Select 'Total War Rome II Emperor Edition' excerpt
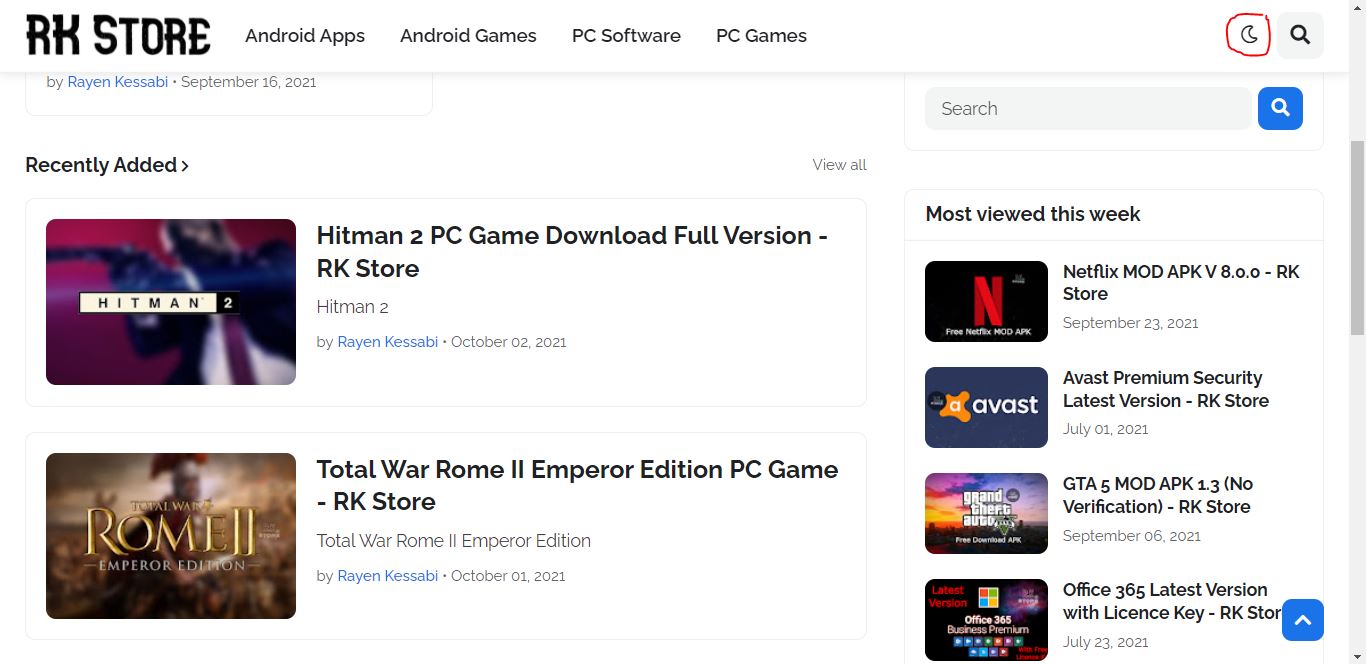Image resolution: width=1366 pixels, height=664 pixels. pyautogui.click(x=453, y=541)
